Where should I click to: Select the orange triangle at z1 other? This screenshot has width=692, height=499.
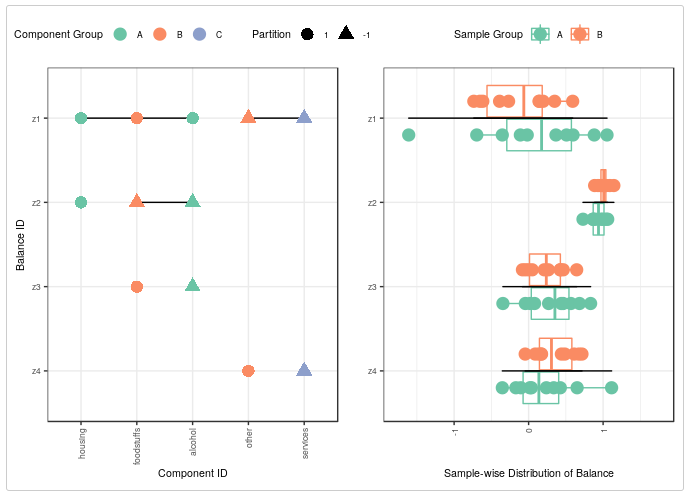coord(248,118)
